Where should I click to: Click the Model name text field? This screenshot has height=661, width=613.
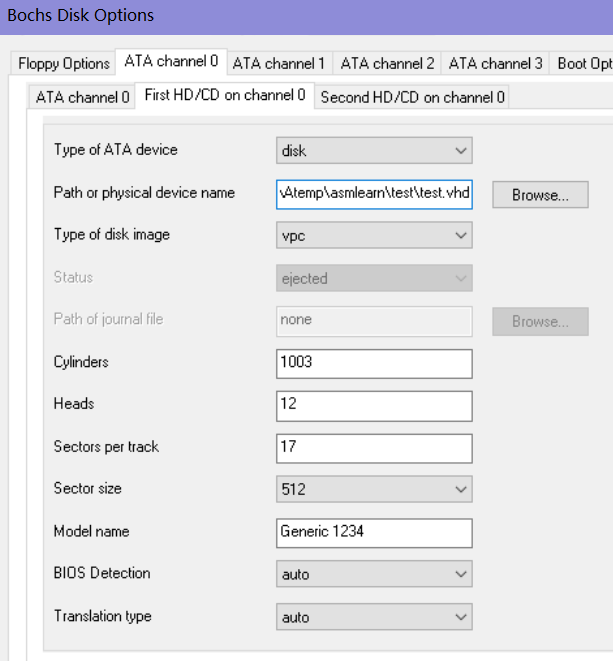click(x=374, y=533)
